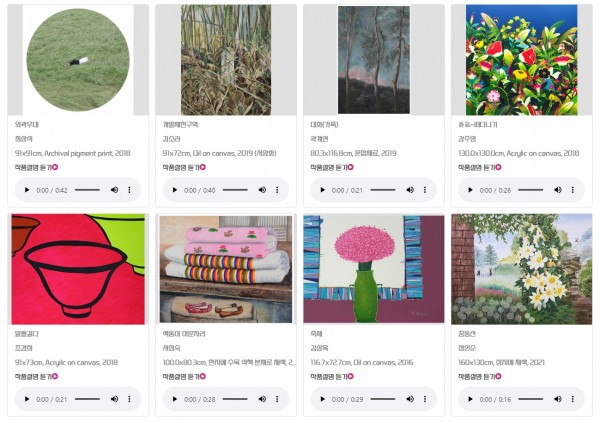600x423 pixels.
Task: Open more options on 0:42 audio player
Action: (129, 190)
